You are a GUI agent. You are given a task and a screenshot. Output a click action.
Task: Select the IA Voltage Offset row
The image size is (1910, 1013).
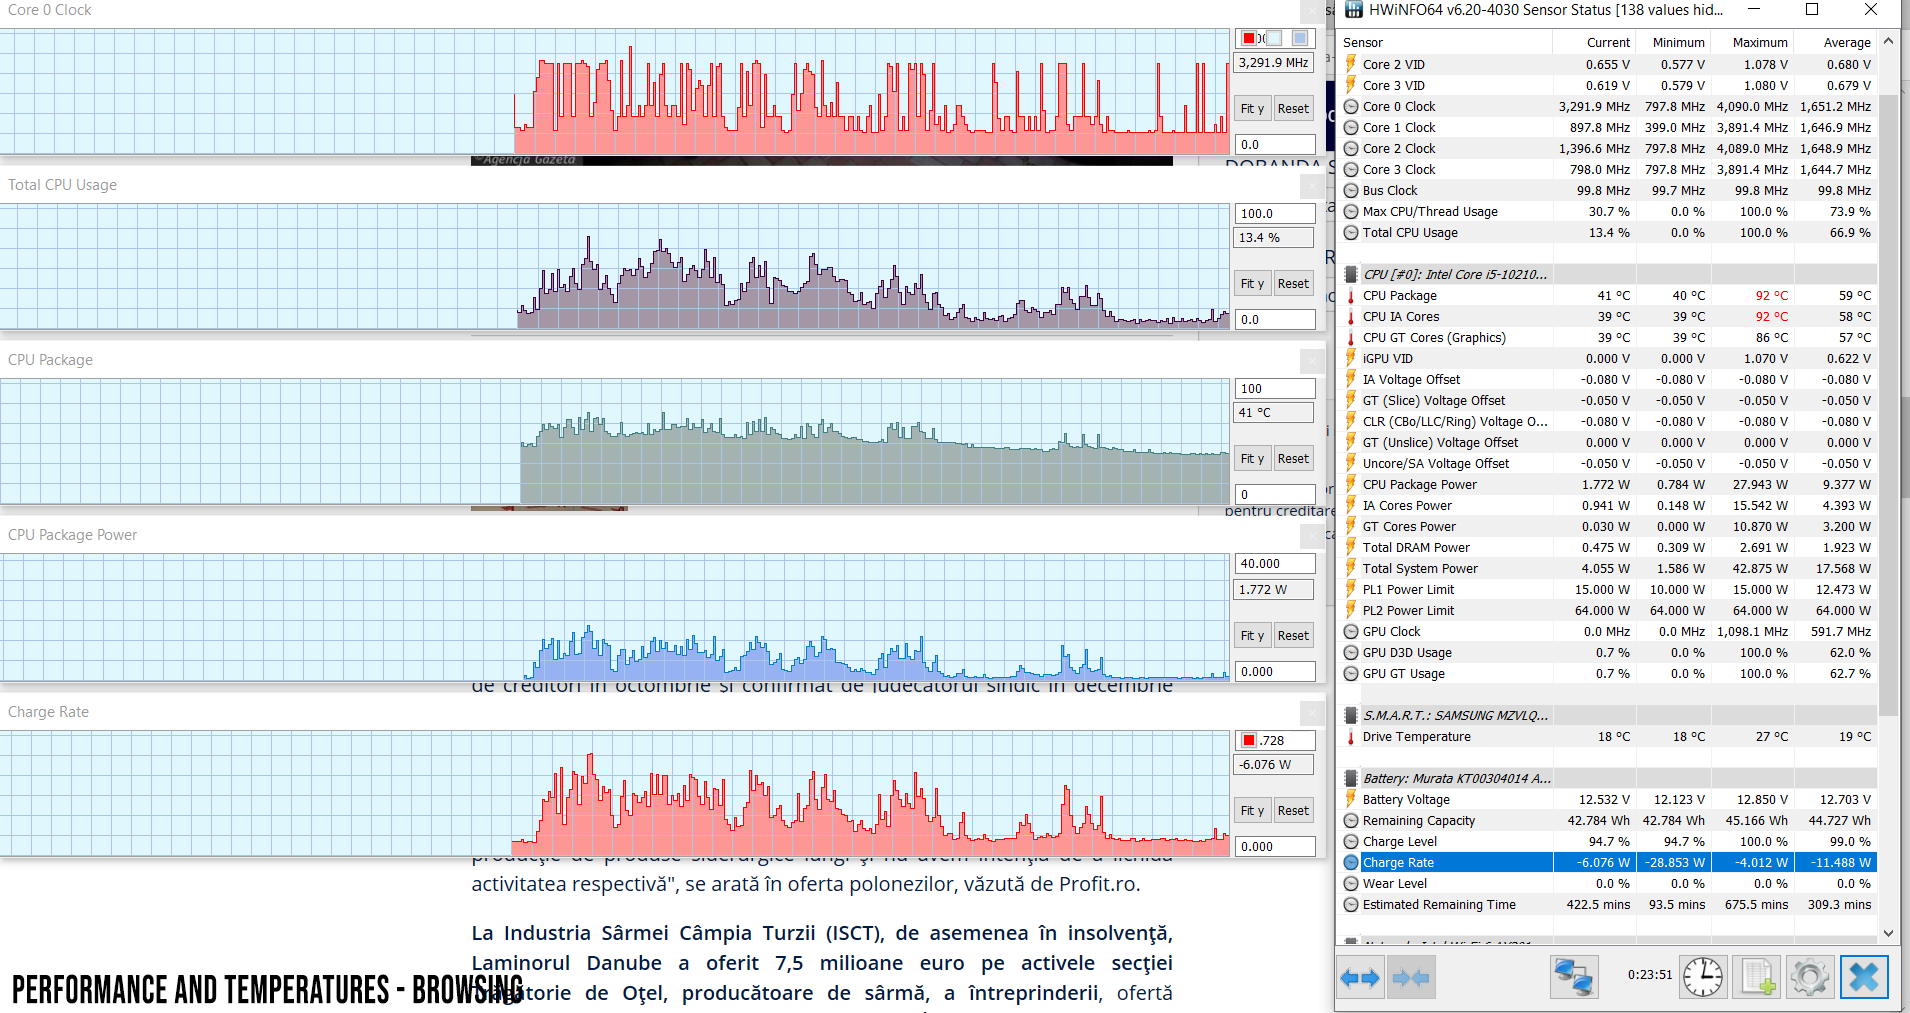pyautogui.click(x=1607, y=380)
